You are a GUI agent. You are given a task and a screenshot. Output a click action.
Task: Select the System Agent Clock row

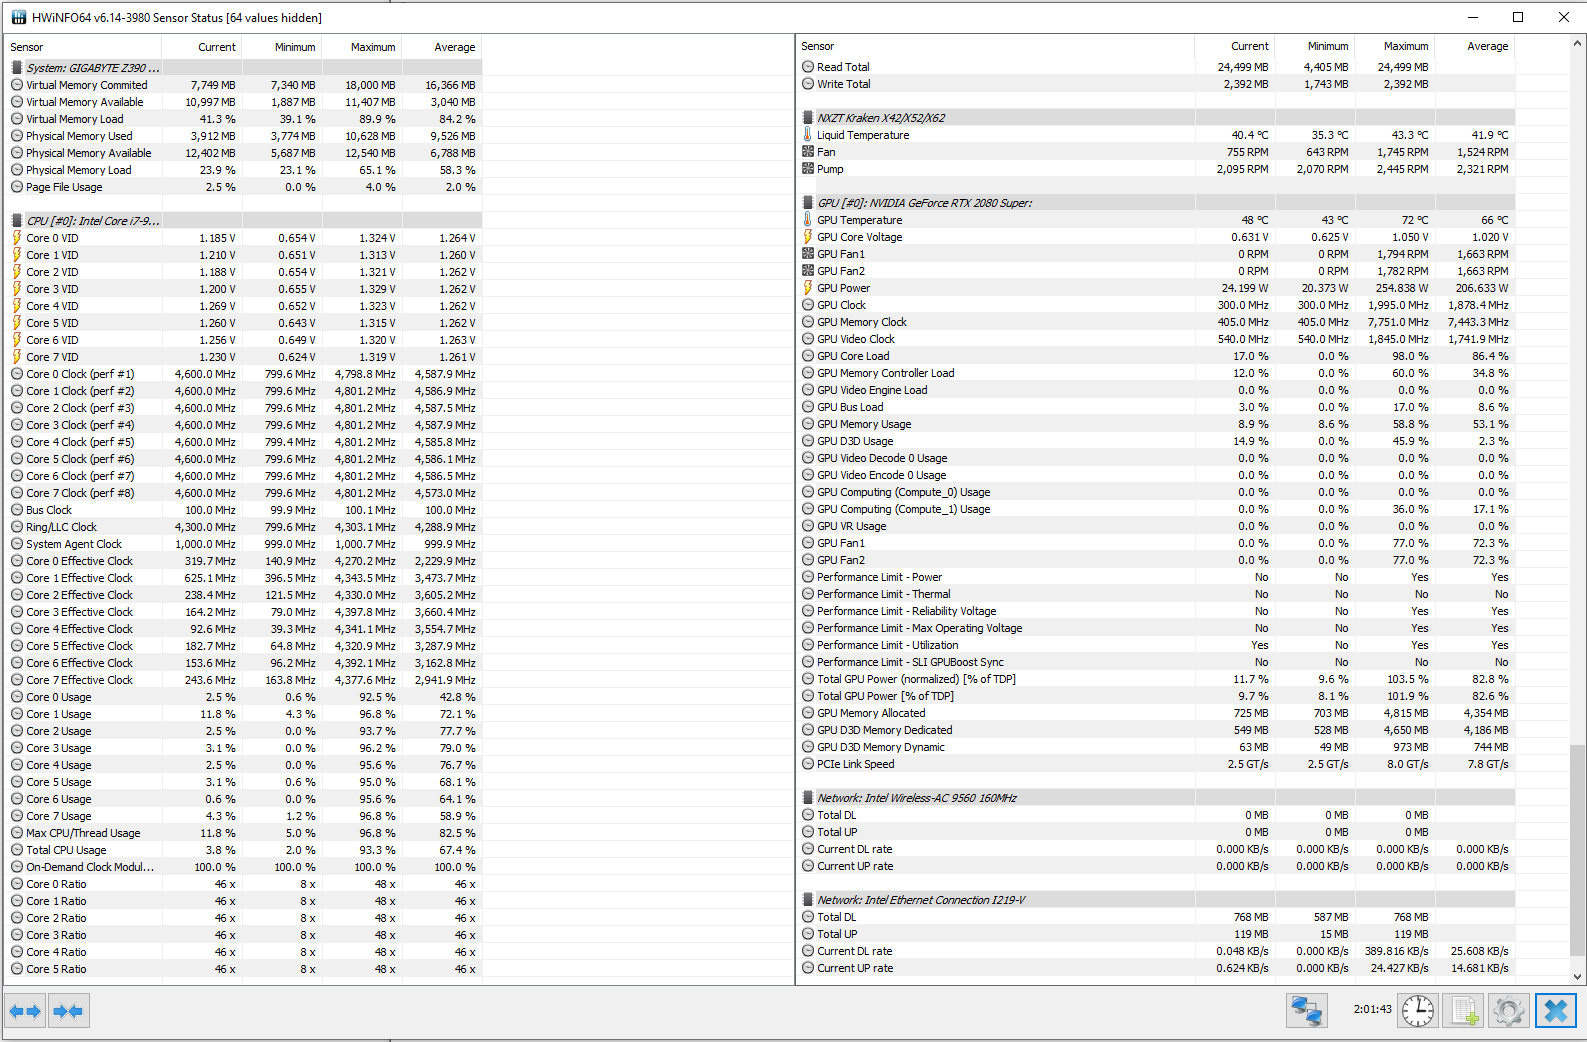tap(245, 544)
